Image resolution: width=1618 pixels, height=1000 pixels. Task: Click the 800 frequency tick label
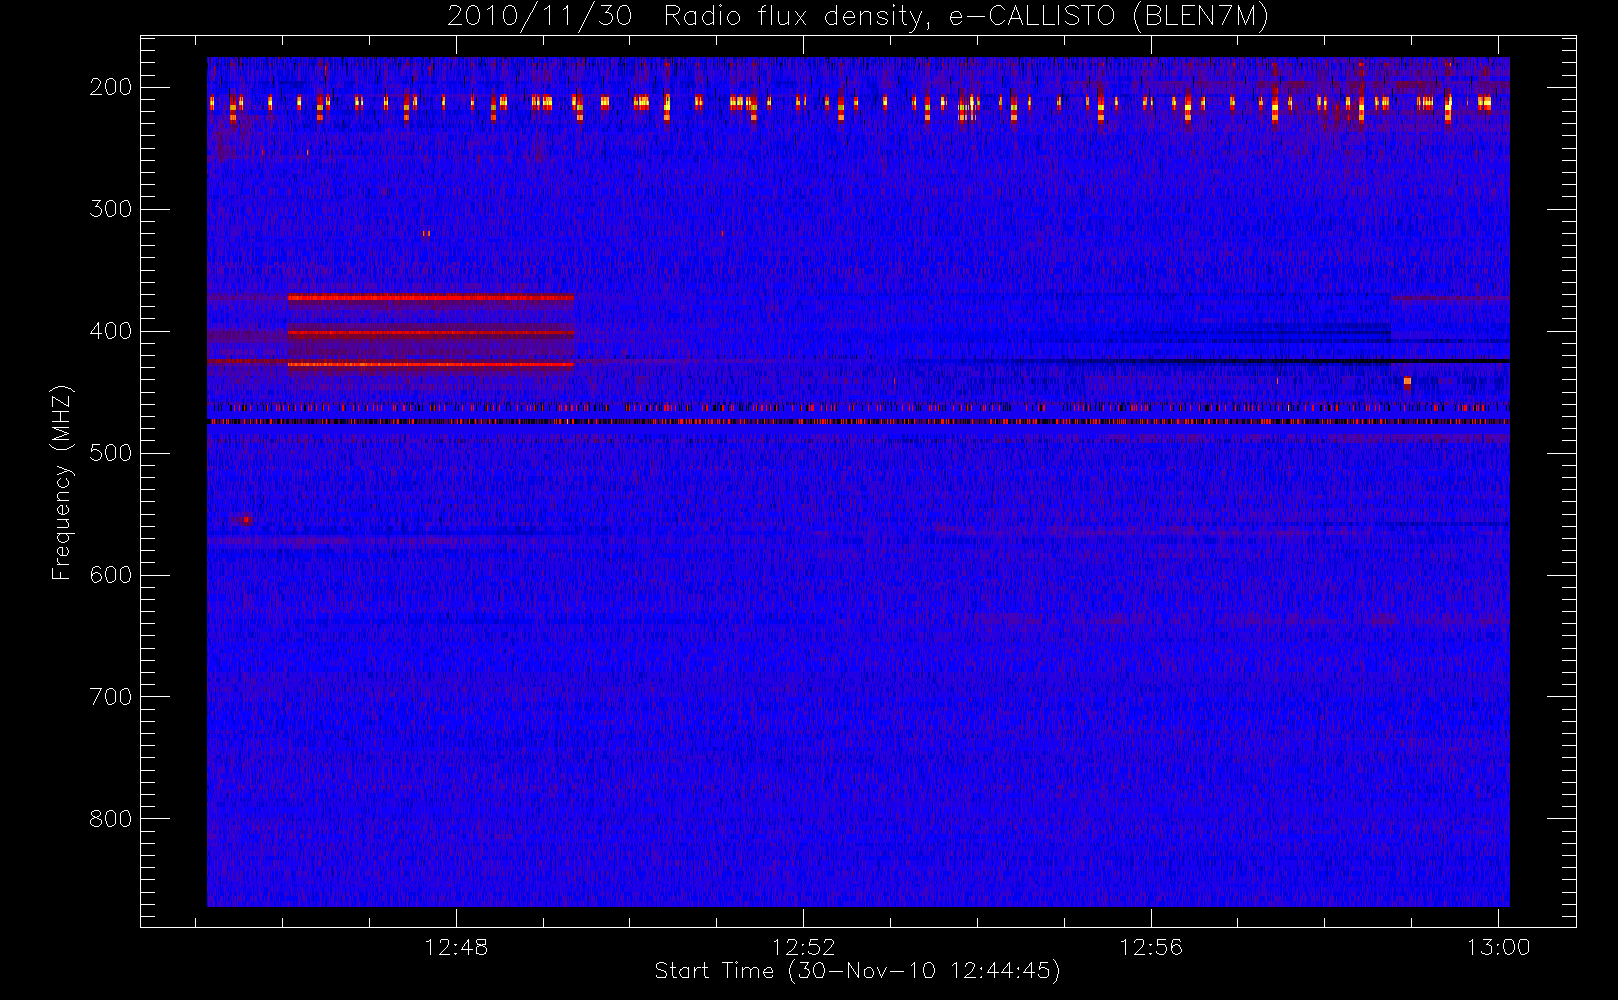tap(111, 819)
